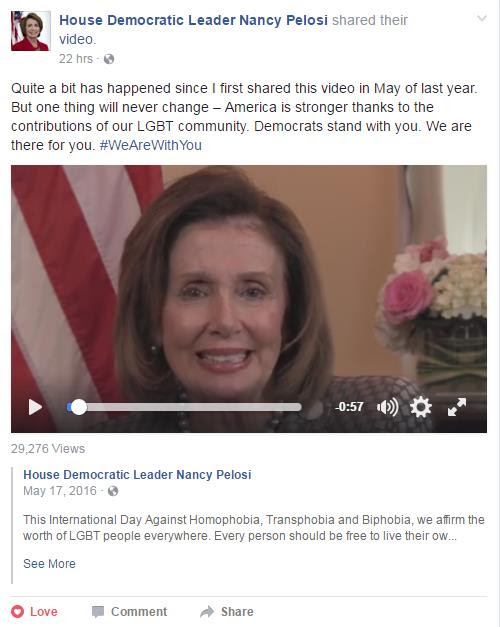The height and width of the screenshot is (627, 500).
Task: Play the video with the play button
Action: [35, 407]
